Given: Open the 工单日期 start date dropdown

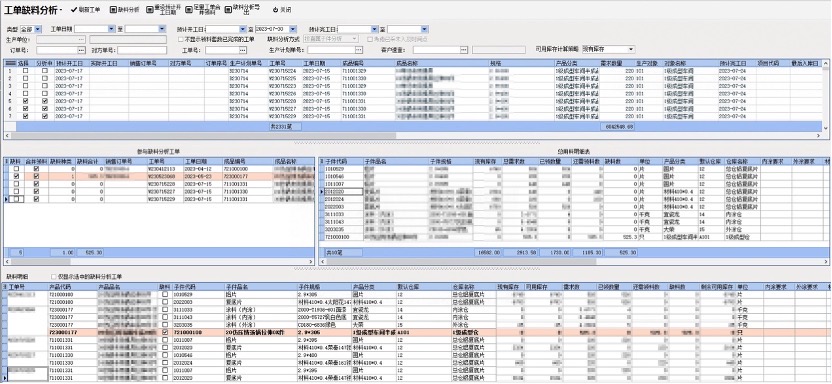Looking at the screenshot, I should [x=111, y=29].
